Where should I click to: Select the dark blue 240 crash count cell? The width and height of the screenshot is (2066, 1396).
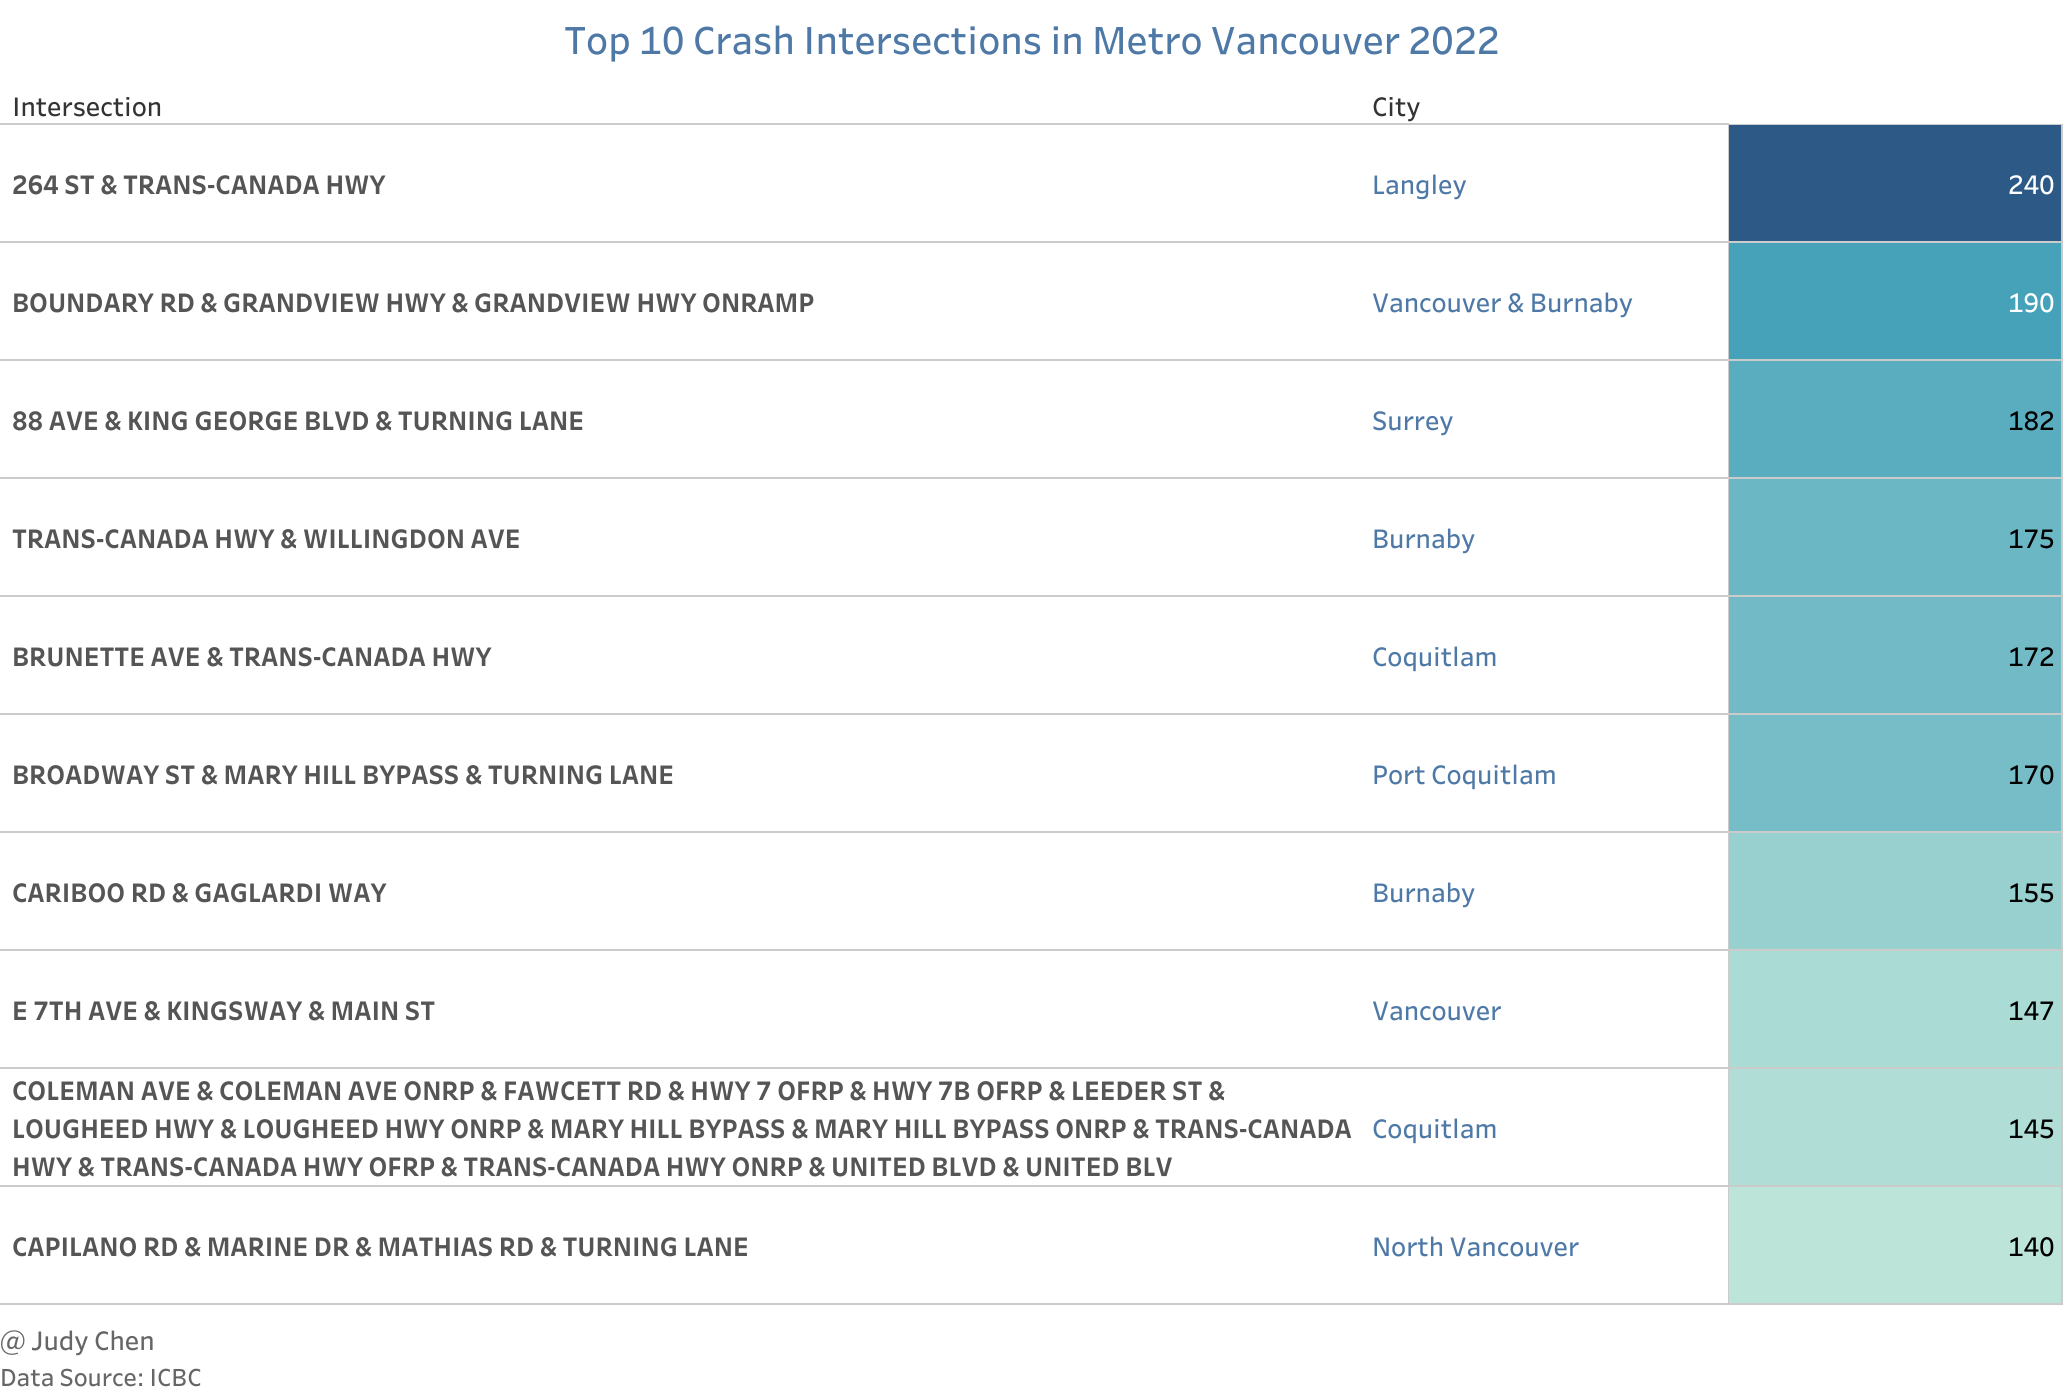(1894, 184)
